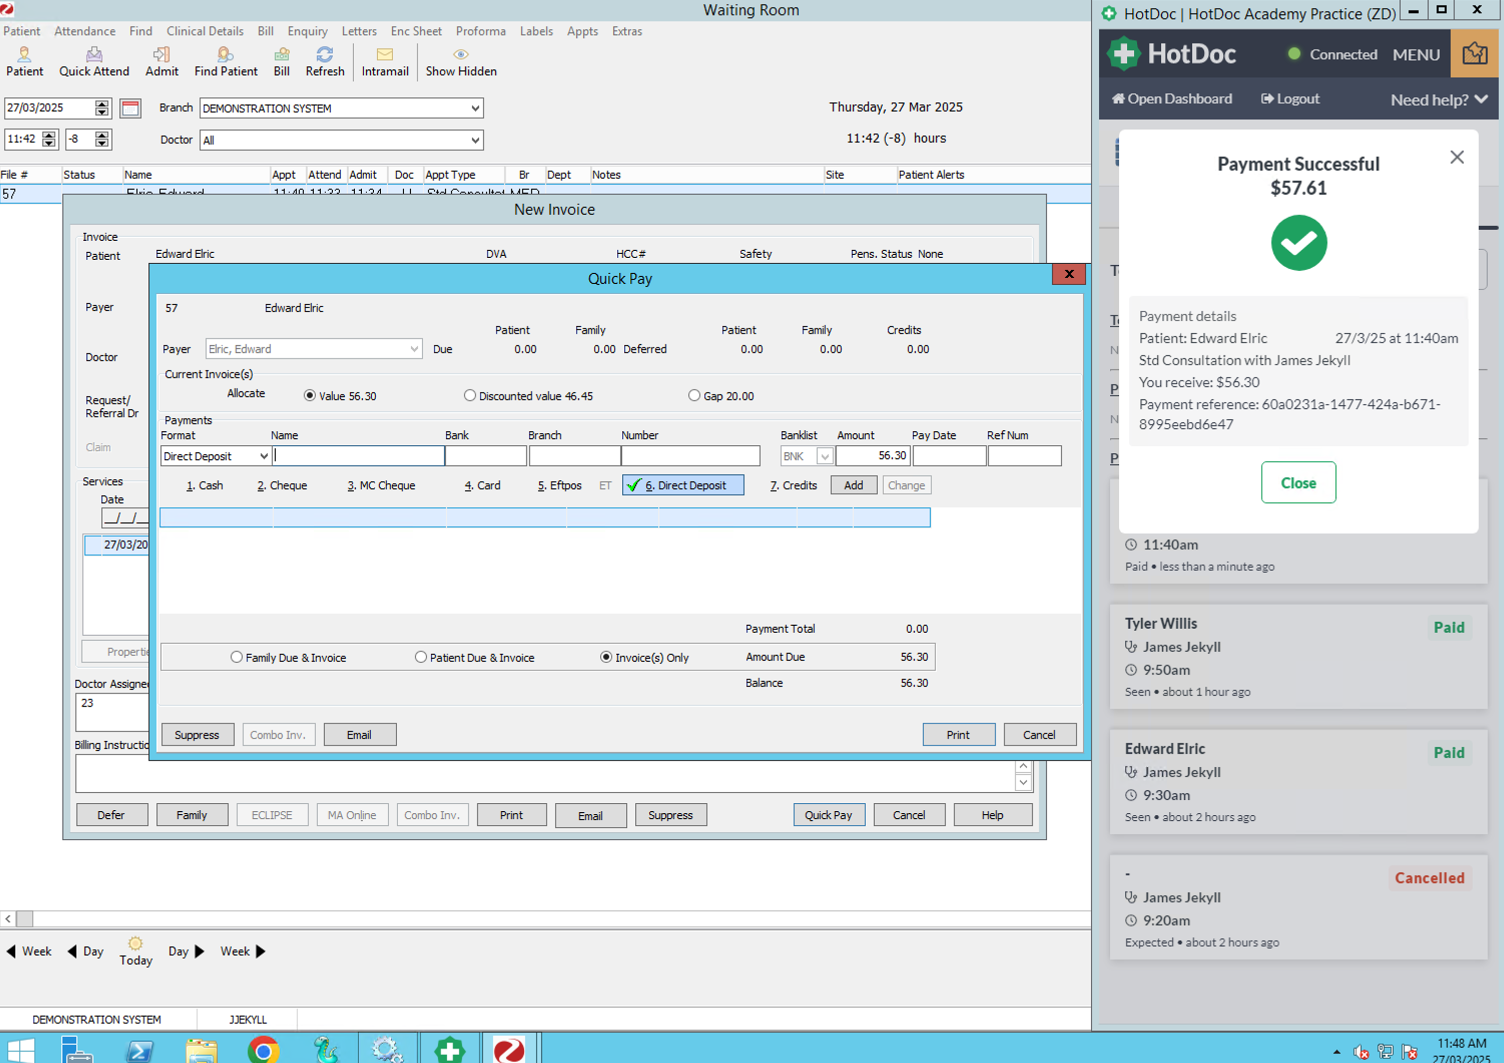Viewport: 1504px width, 1063px height.
Task: Select the 1. Cash payment type
Action: pyautogui.click(x=204, y=485)
